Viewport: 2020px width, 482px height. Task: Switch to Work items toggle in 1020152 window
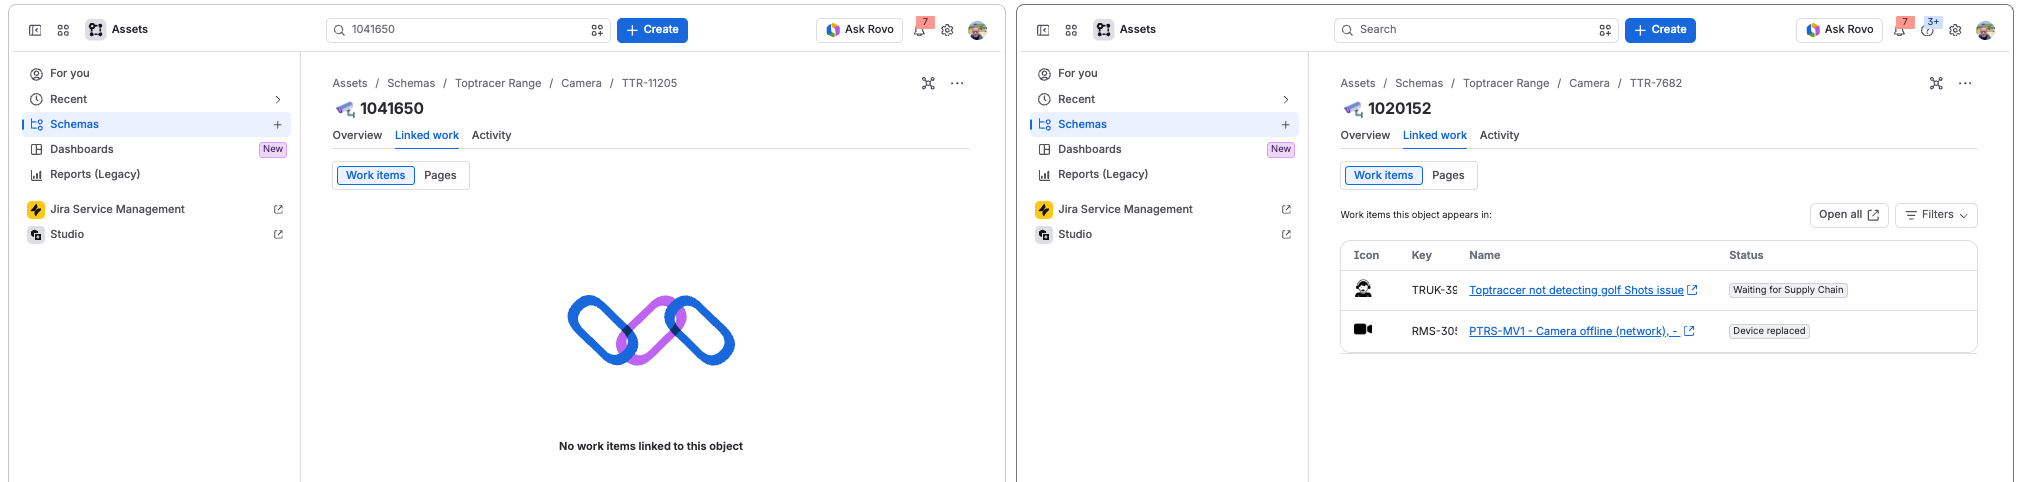coord(1383,175)
